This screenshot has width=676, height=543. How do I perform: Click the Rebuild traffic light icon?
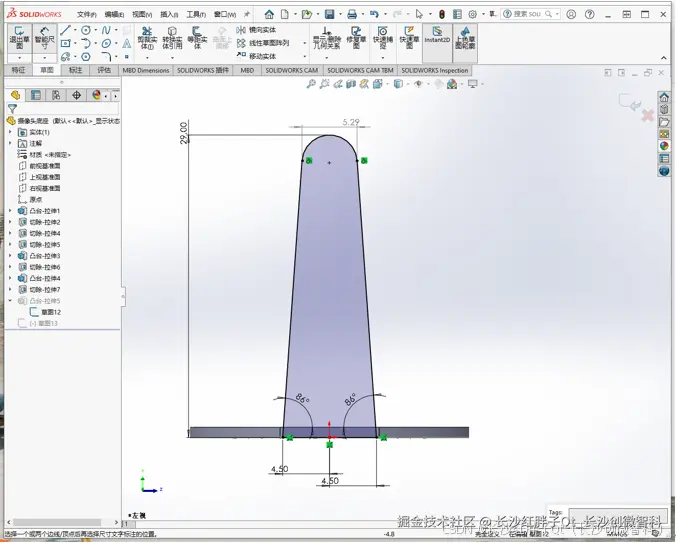[x=442, y=14]
